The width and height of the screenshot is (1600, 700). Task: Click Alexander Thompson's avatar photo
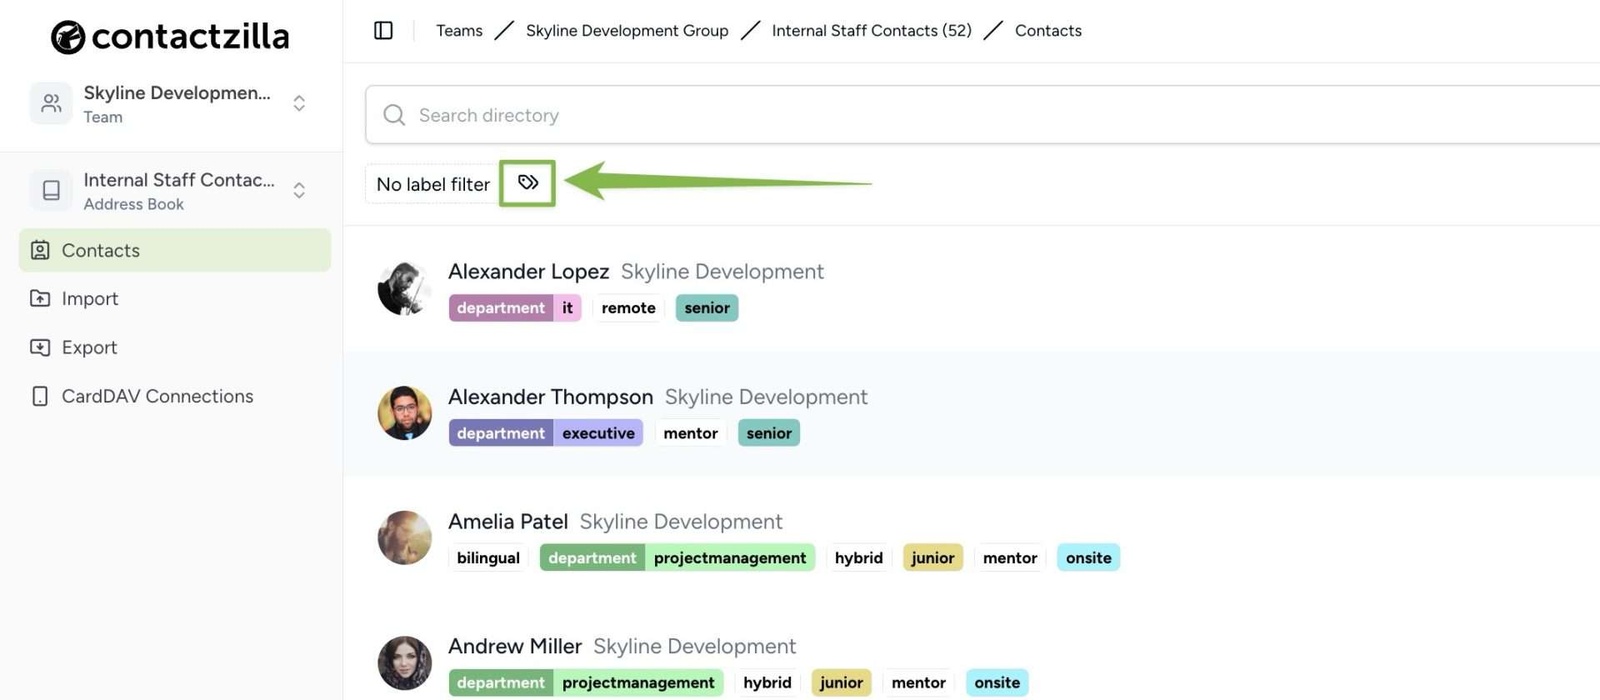[x=405, y=413]
